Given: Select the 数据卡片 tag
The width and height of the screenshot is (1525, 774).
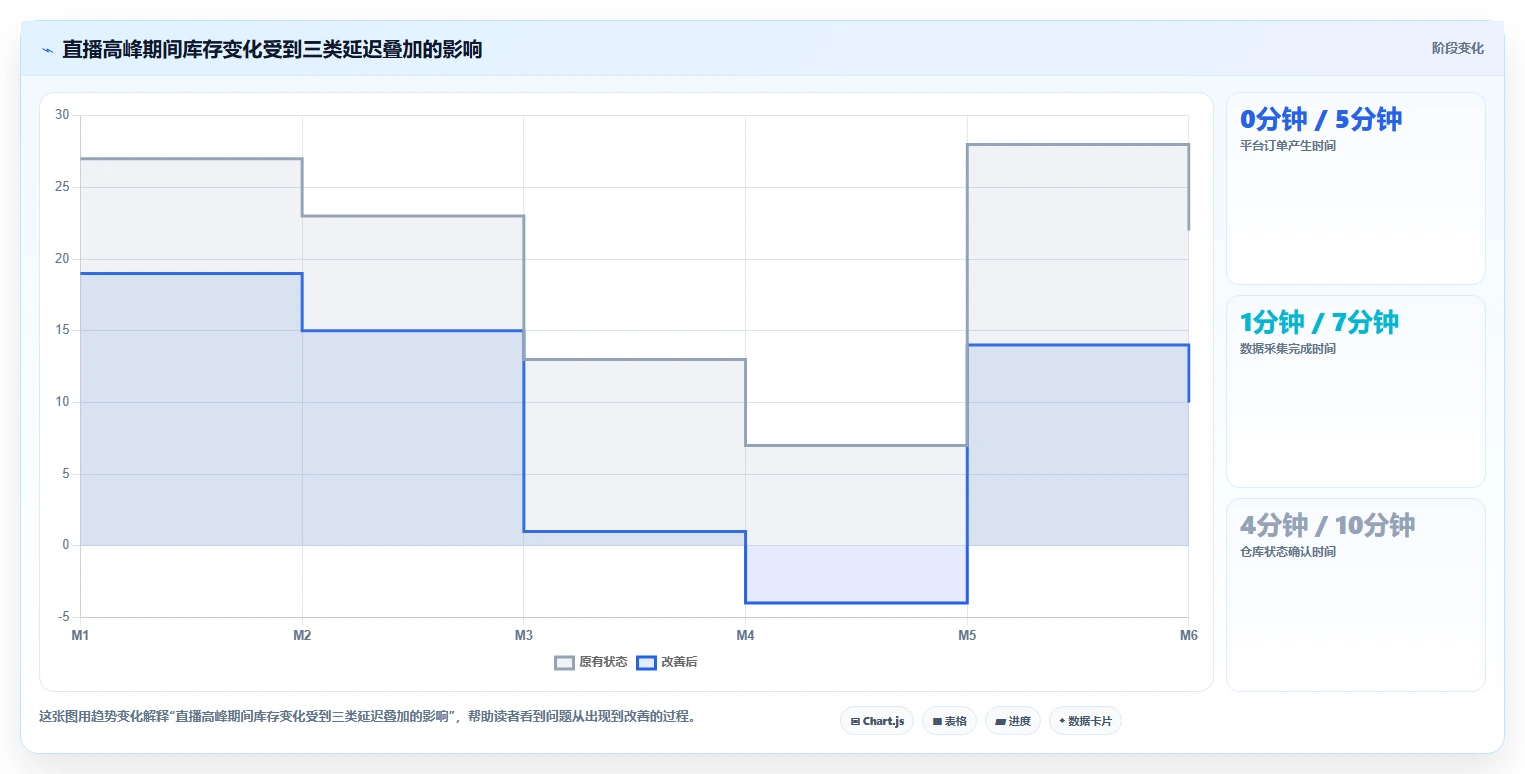Looking at the screenshot, I should tap(1085, 721).
